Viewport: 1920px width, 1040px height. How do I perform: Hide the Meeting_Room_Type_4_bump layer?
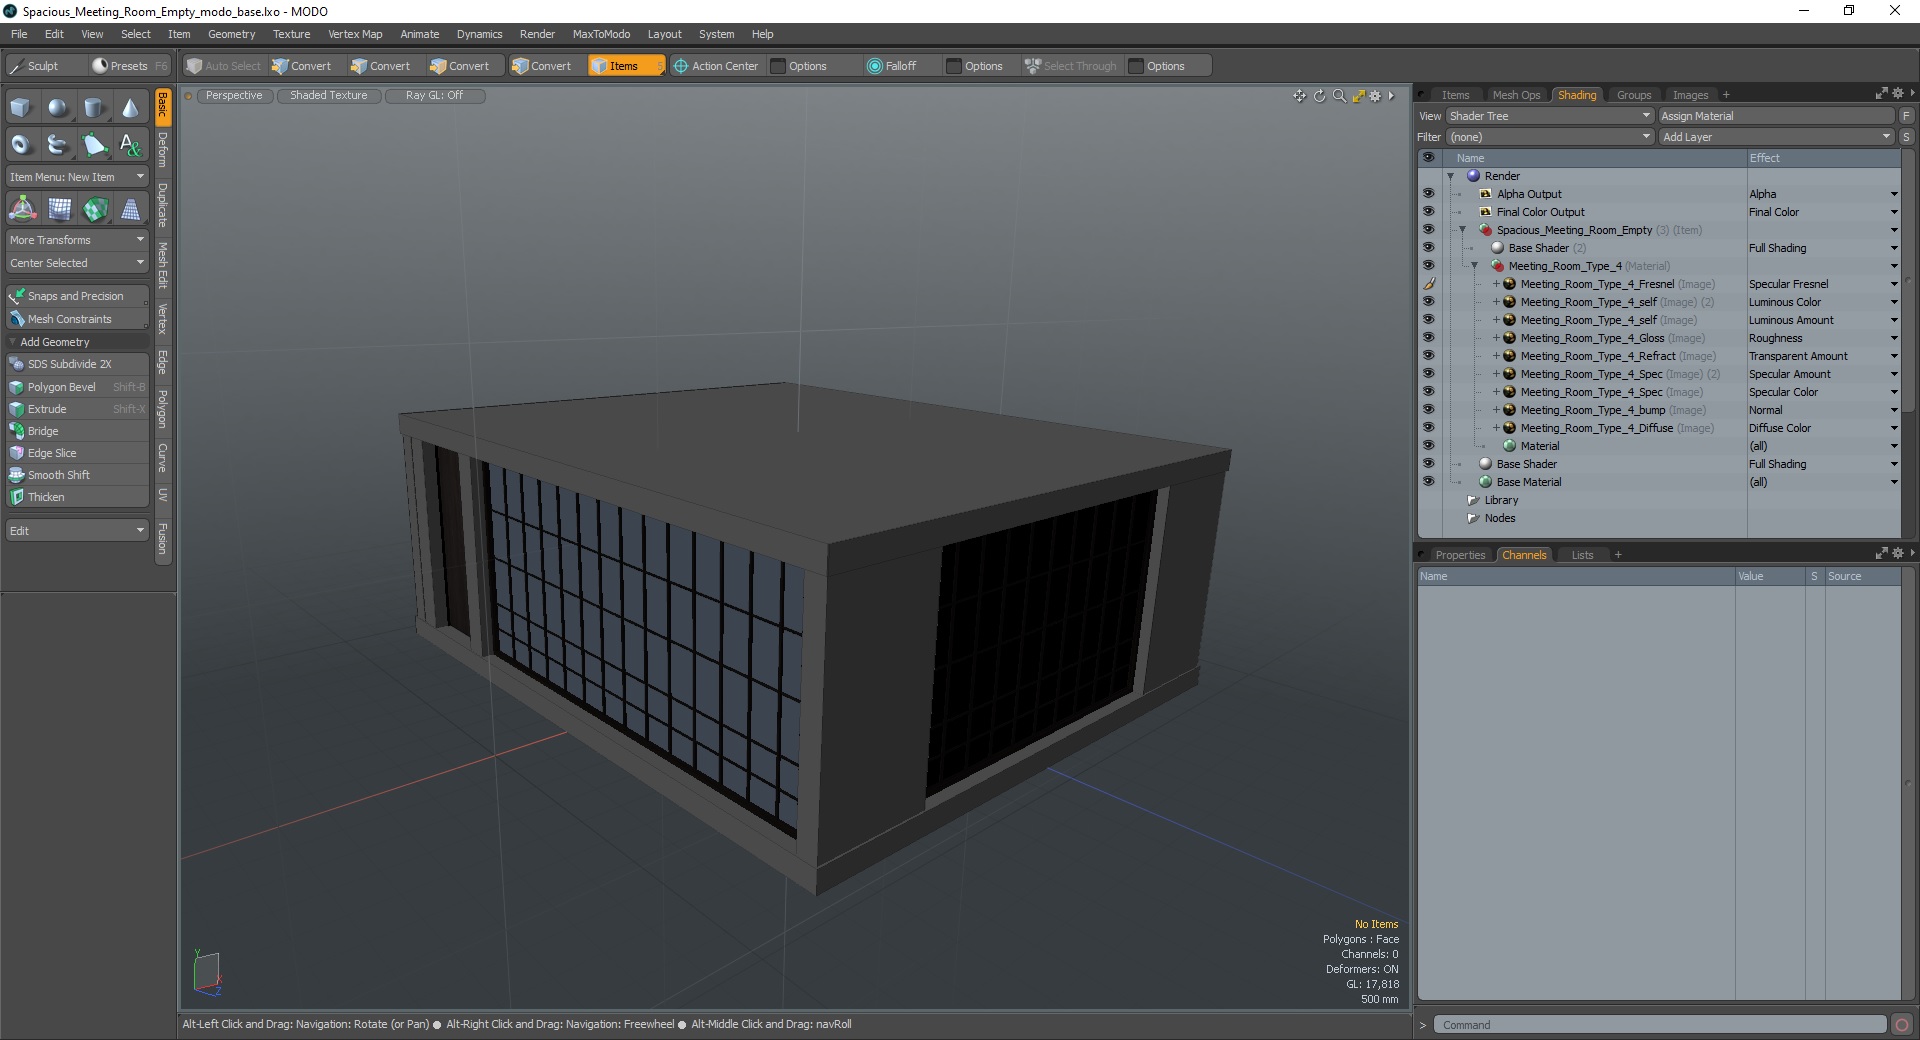click(x=1428, y=410)
